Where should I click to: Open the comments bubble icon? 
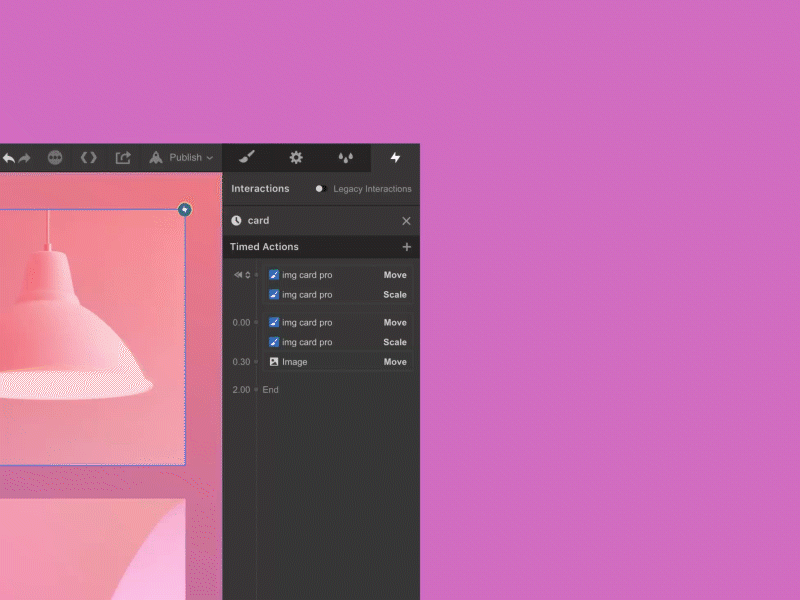[55, 157]
